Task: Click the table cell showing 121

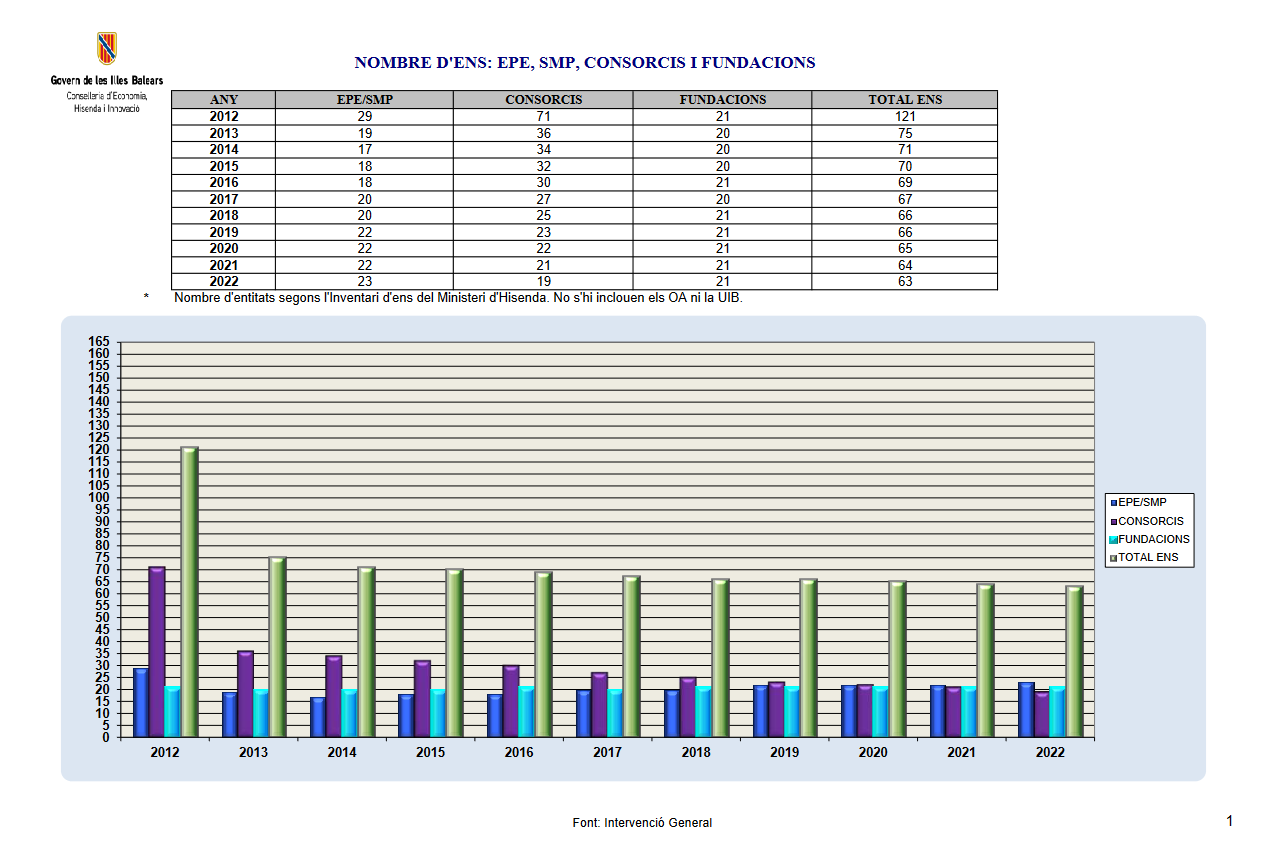Action: (904, 116)
